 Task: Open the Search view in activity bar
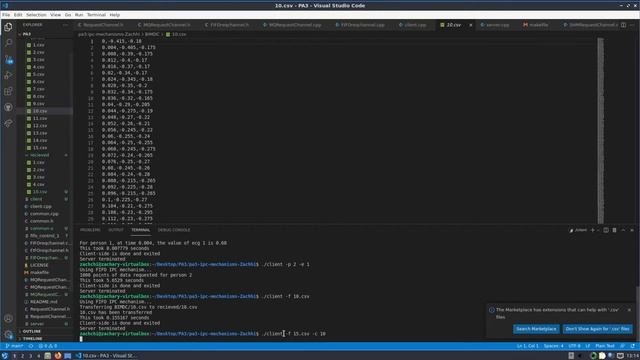pos(8,43)
